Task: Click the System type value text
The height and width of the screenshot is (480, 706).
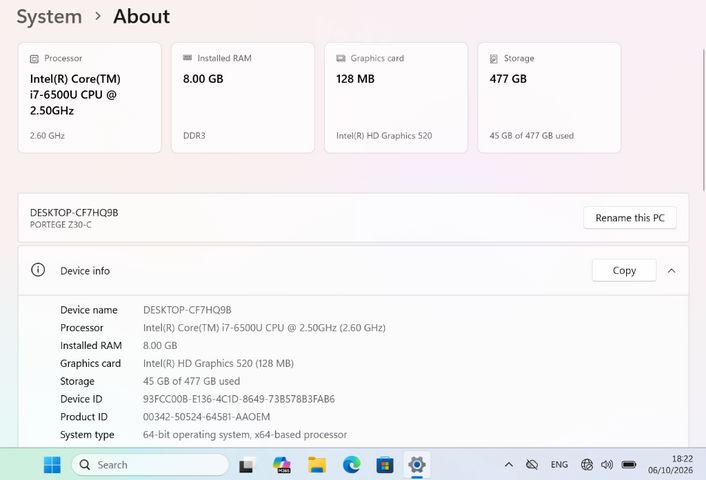Action: [x=245, y=435]
